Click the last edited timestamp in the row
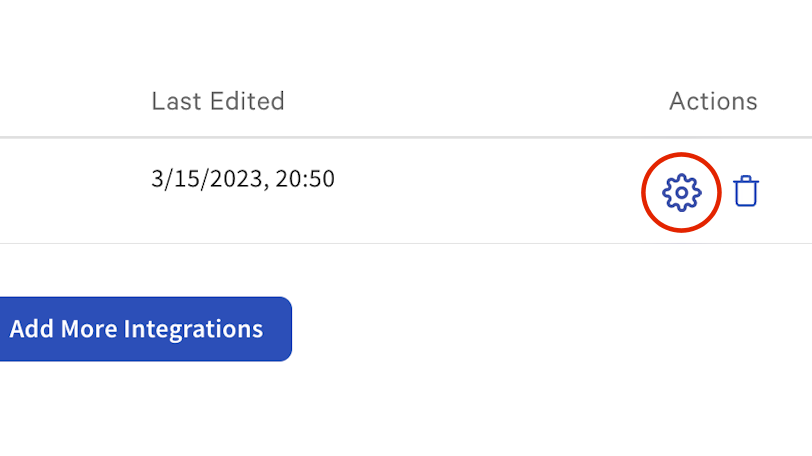This screenshot has width=812, height=456. [243, 179]
